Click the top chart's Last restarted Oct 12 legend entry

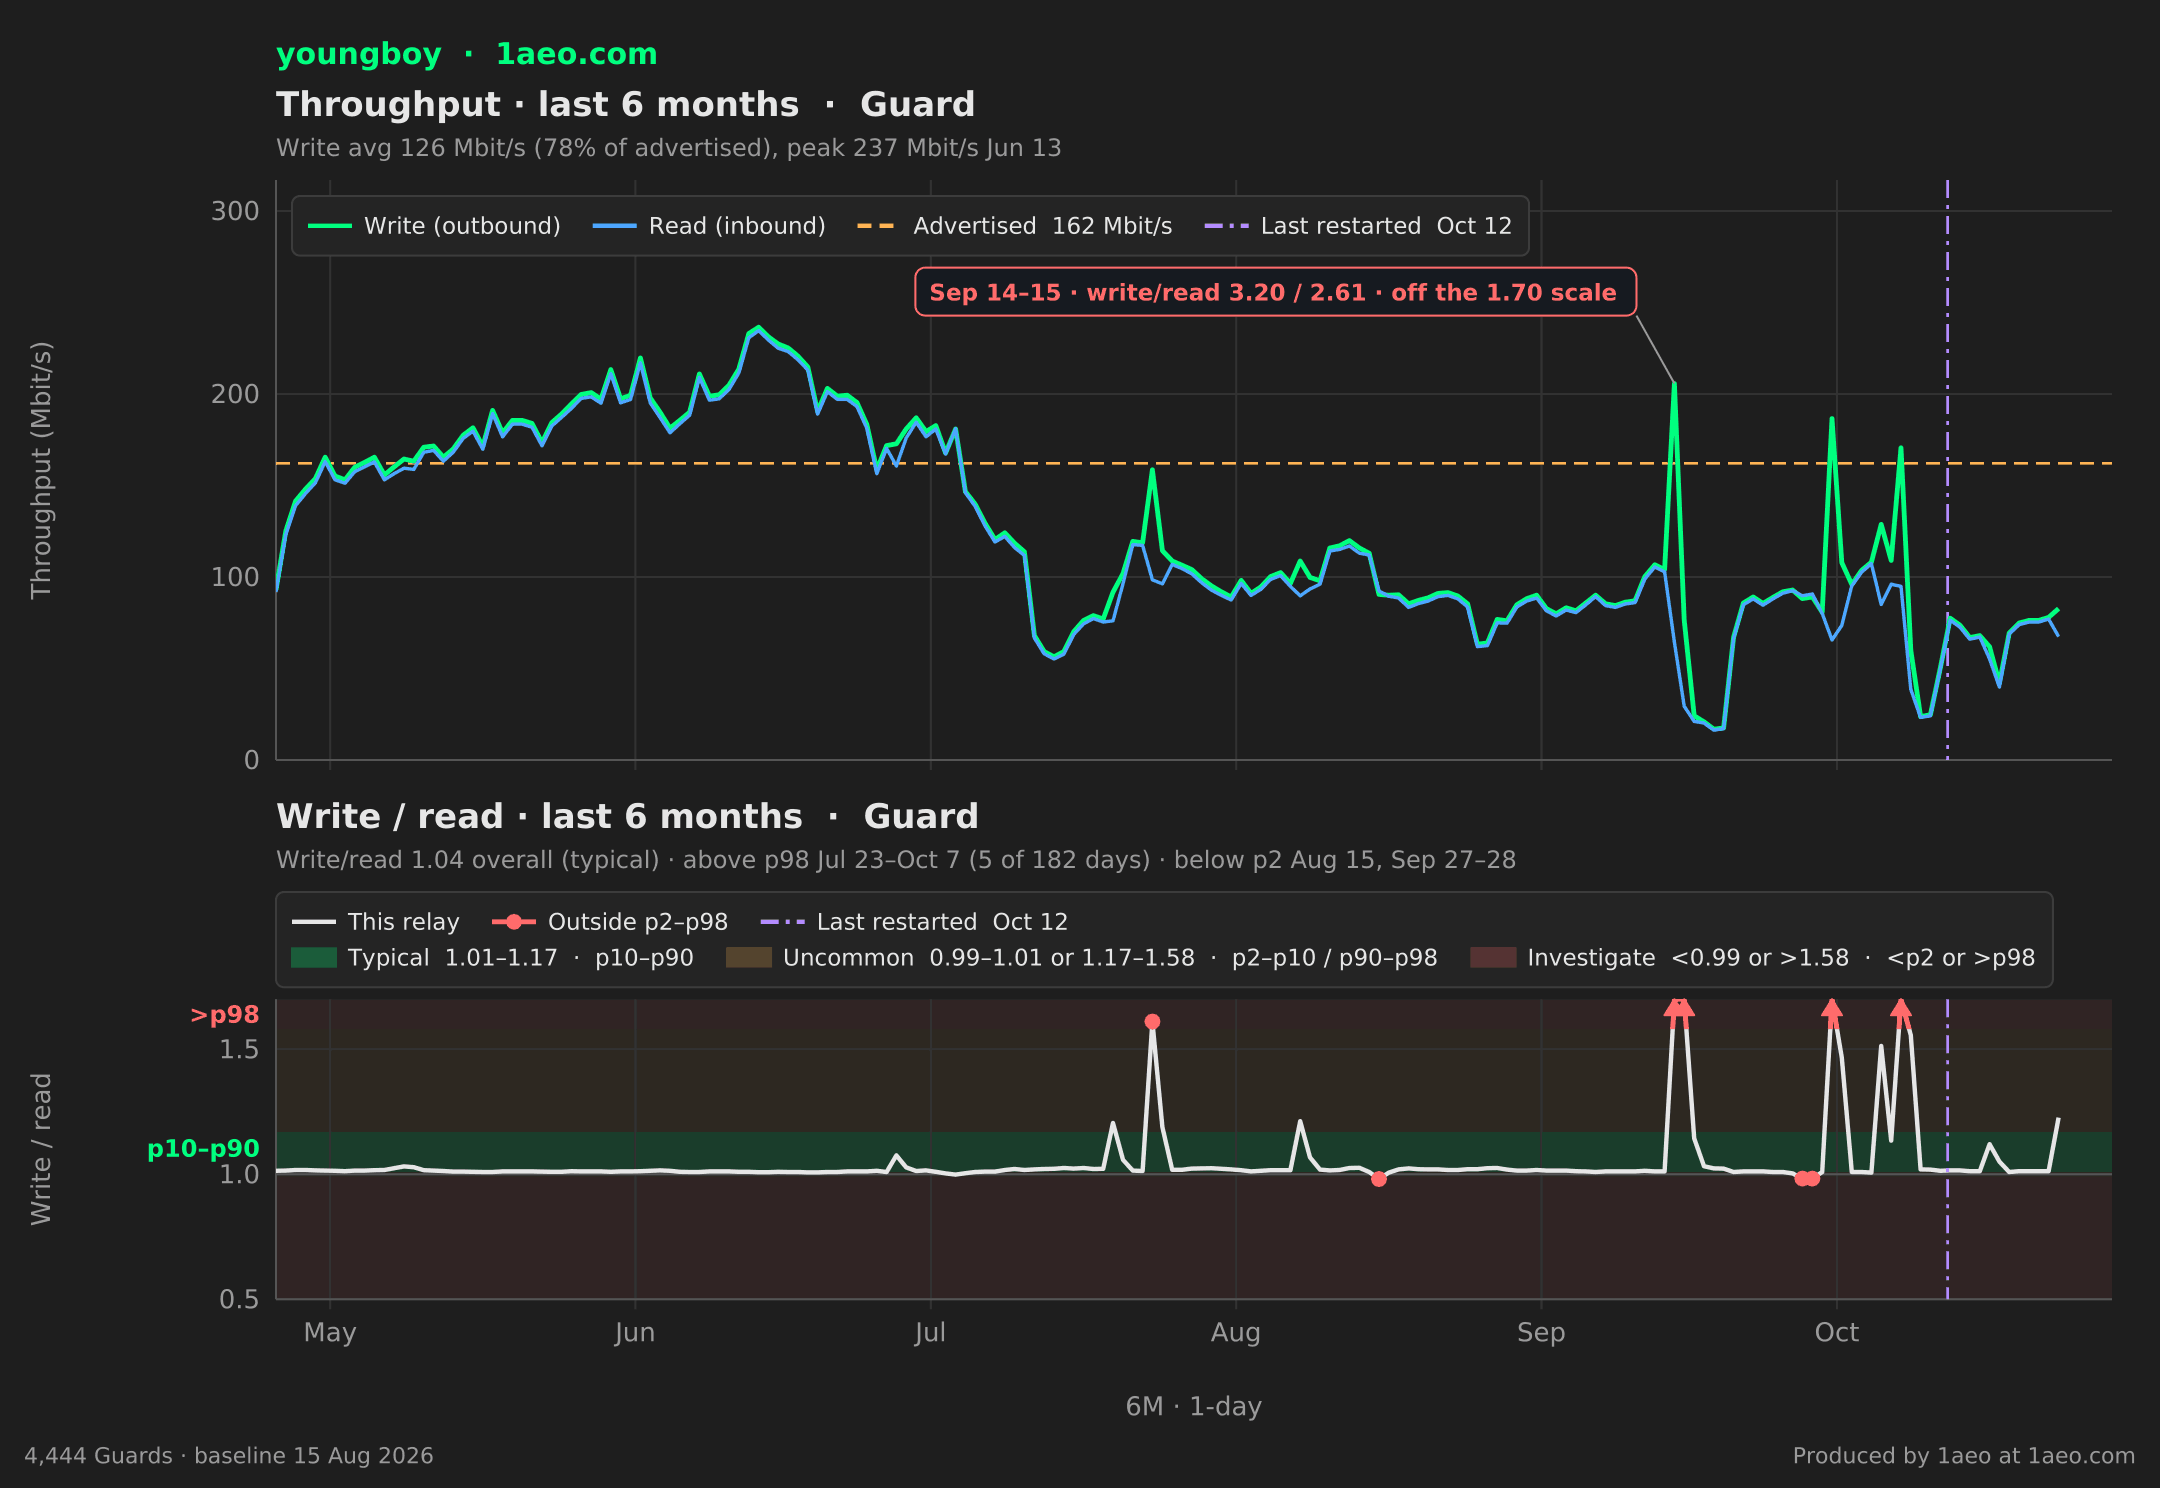1358,226
